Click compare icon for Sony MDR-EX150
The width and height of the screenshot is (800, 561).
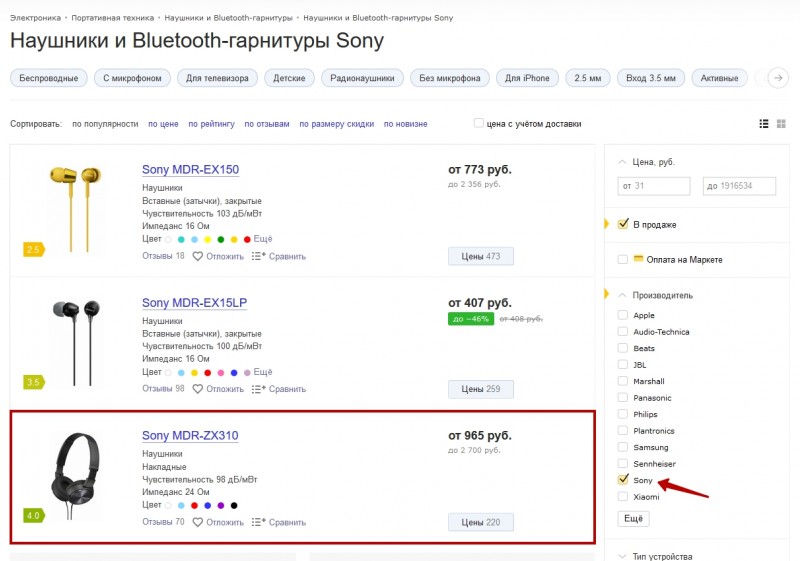pyautogui.click(x=259, y=256)
